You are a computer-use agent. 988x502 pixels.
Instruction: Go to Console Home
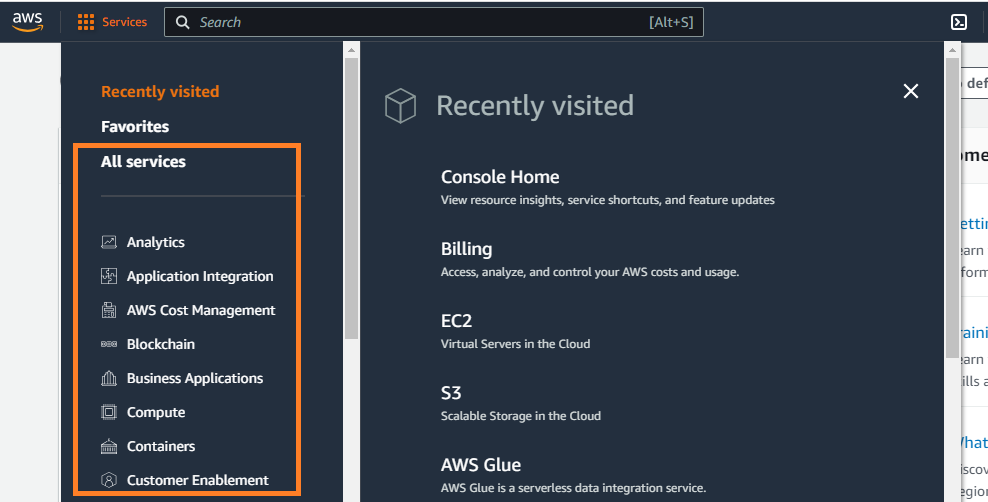click(500, 177)
